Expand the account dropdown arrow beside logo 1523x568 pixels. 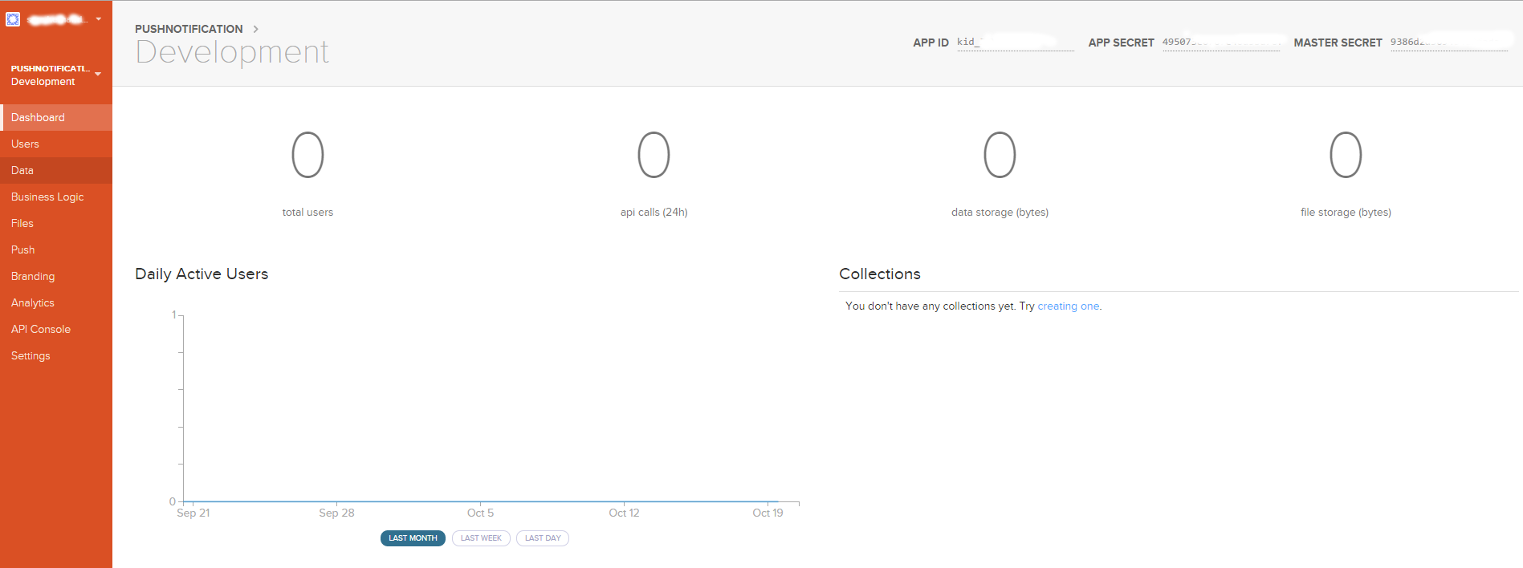pyautogui.click(x=98, y=19)
